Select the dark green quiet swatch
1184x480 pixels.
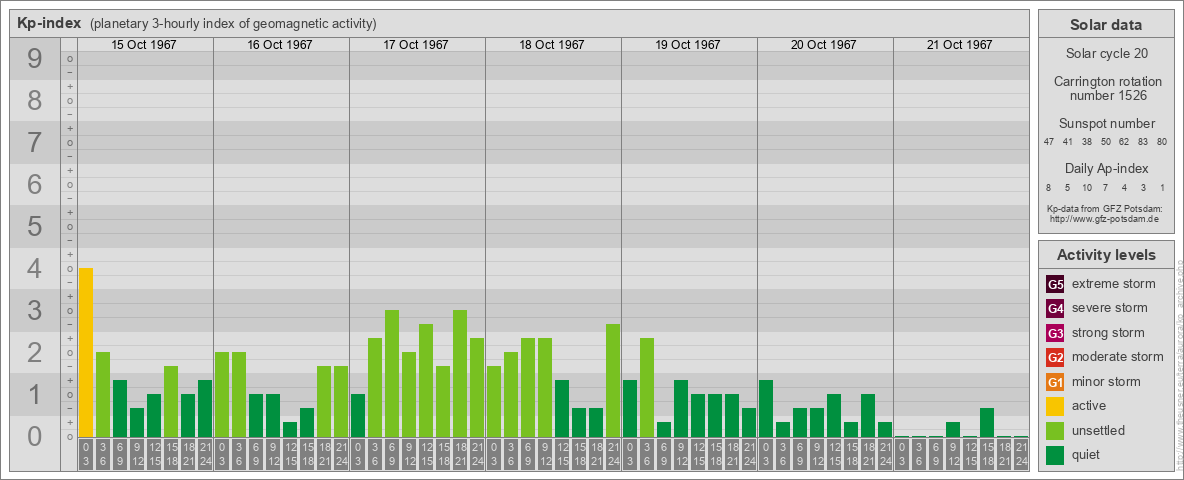click(1055, 455)
